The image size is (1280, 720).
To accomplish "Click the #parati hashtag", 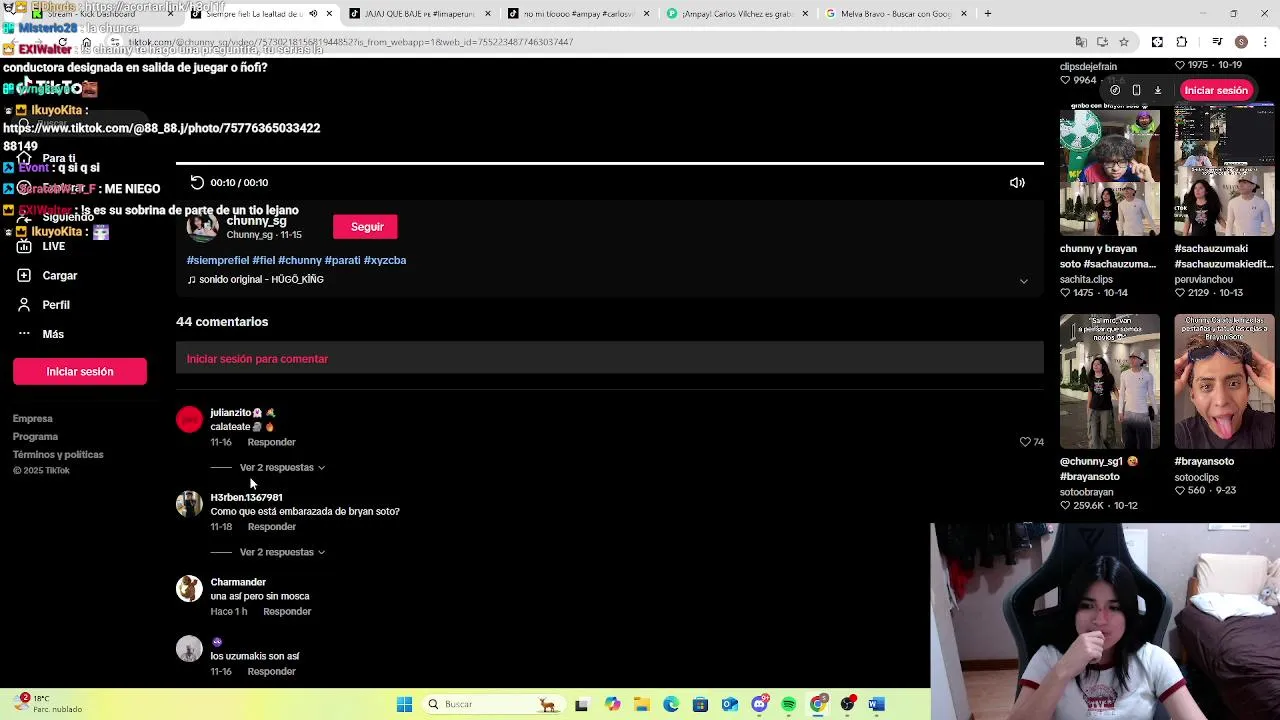I will click(x=342, y=260).
